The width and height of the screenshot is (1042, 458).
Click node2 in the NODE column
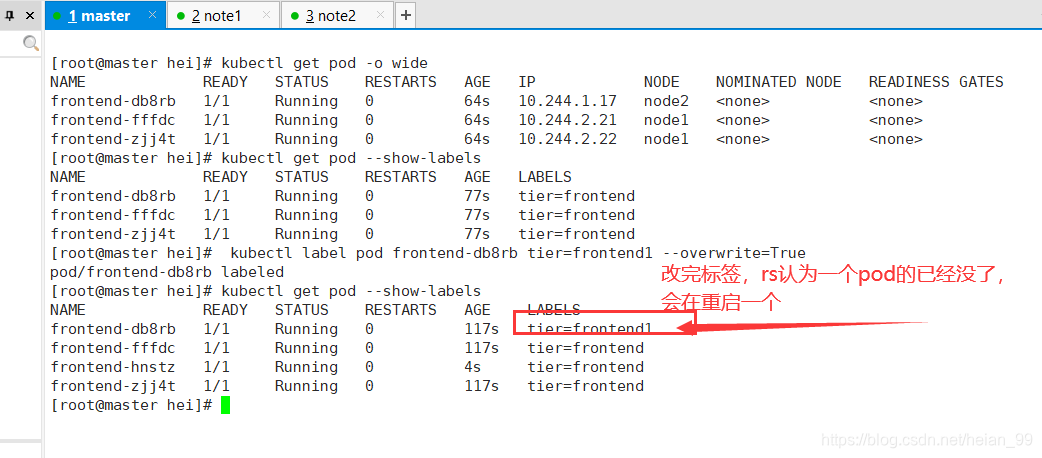[666, 101]
